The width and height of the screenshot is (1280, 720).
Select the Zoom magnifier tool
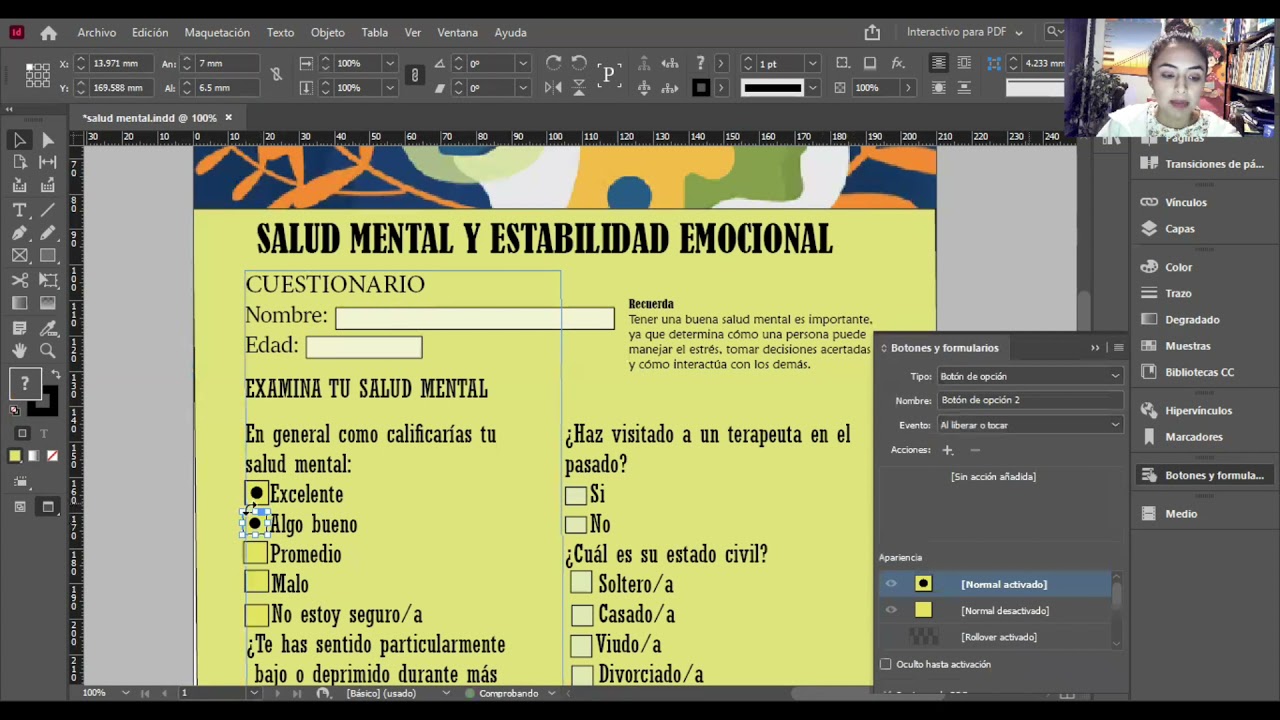(x=47, y=351)
